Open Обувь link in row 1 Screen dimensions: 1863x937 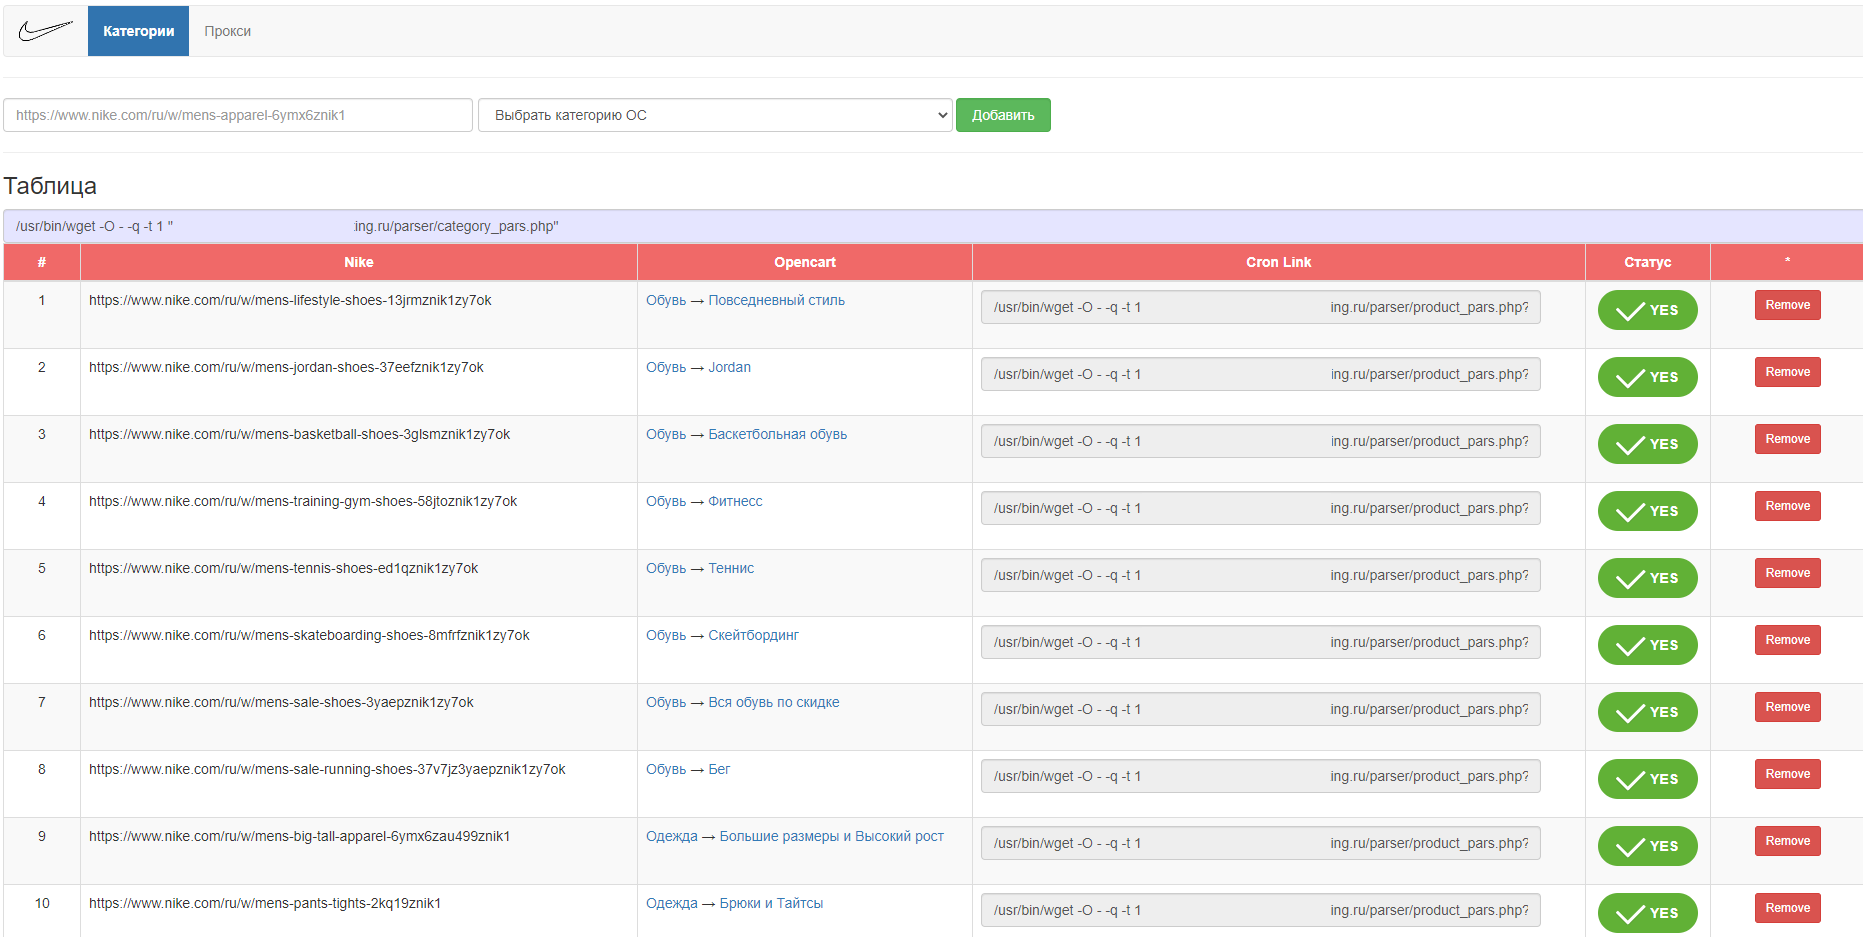tap(666, 300)
